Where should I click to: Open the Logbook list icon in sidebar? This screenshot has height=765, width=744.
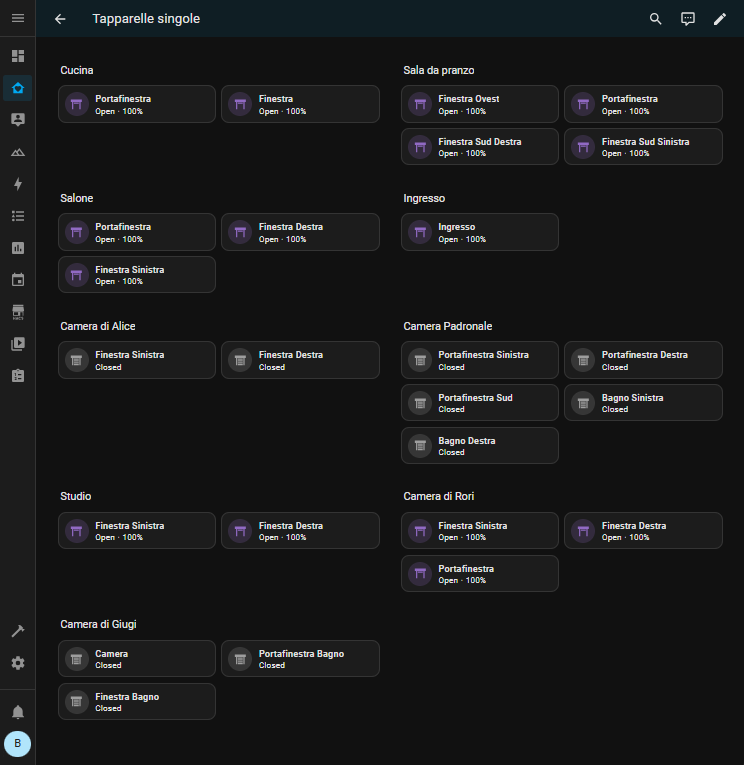tap(17, 216)
